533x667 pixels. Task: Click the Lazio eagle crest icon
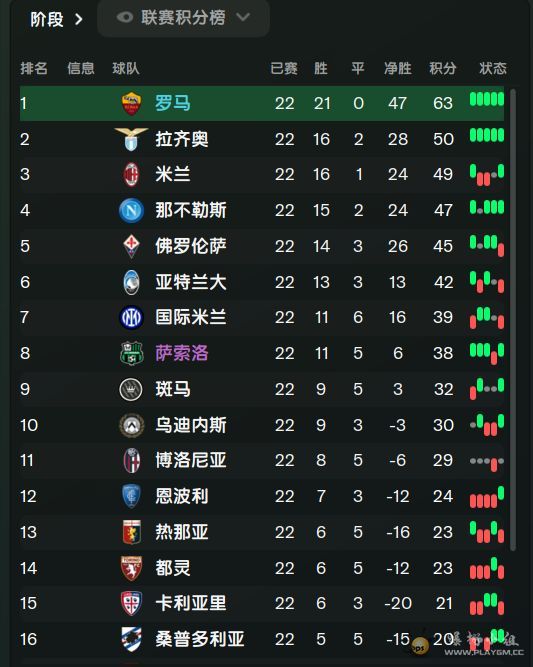point(131,139)
